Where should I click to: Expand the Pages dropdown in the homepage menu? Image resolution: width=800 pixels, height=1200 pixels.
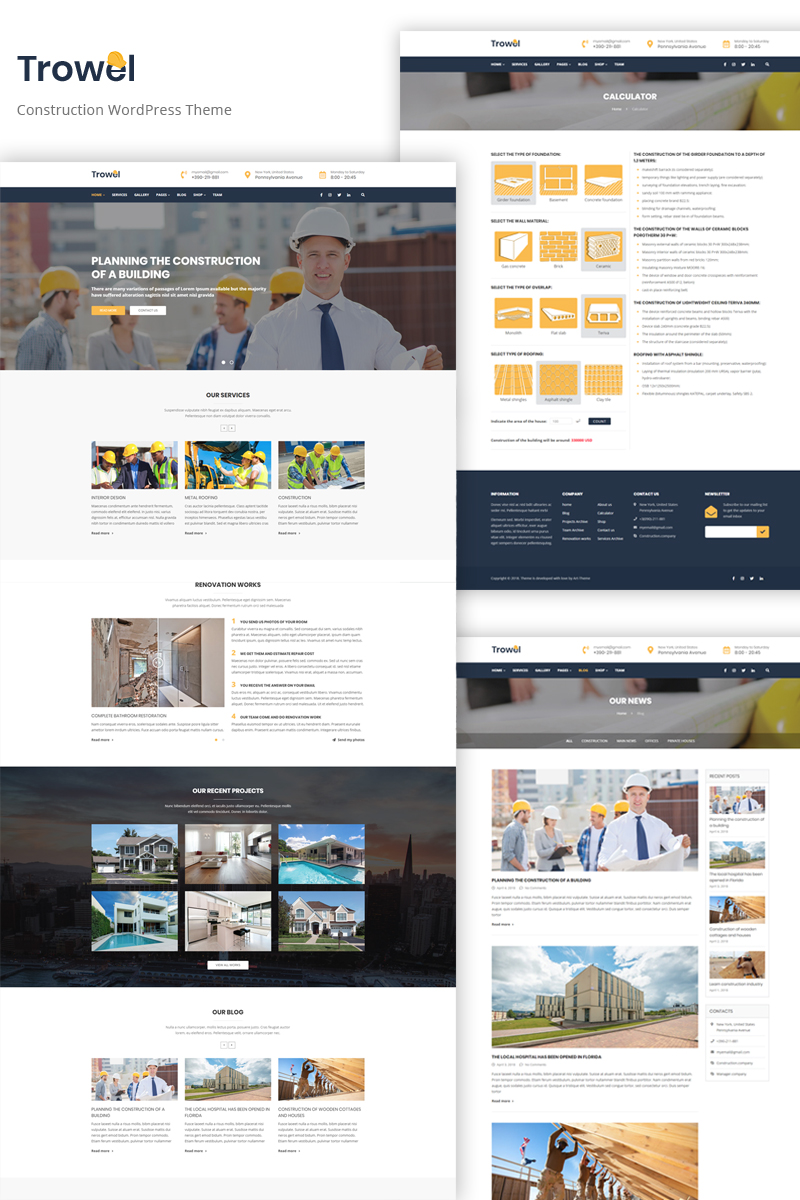click(163, 195)
